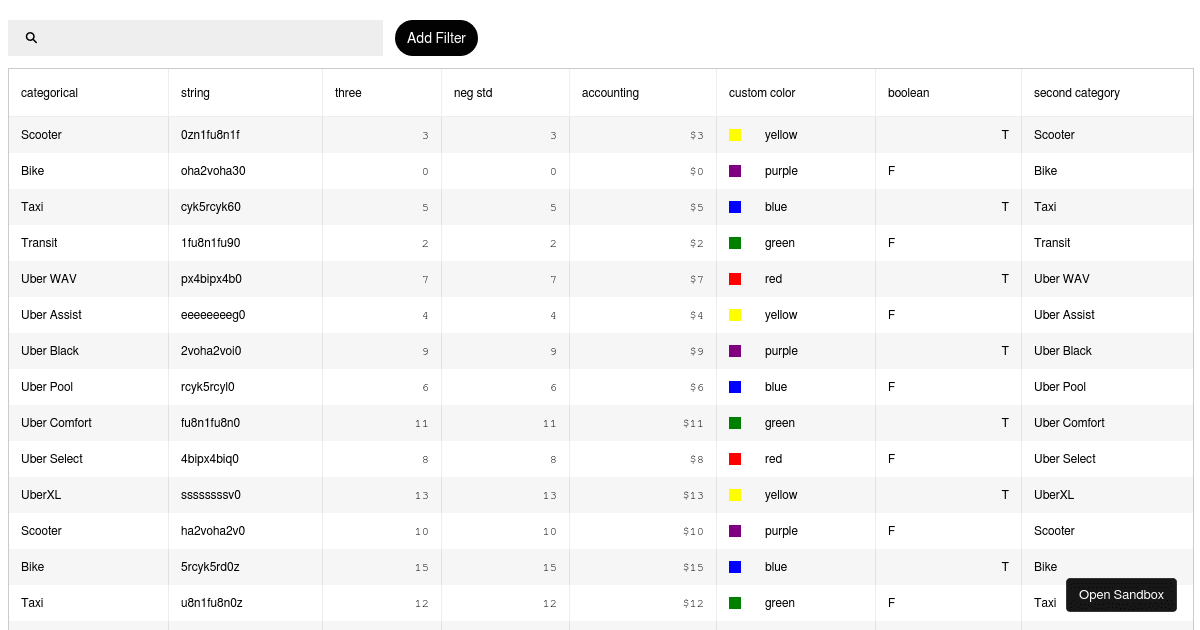This screenshot has height=630, width=1200.
Task: Open the Sandbox via Open Sandbox button
Action: (x=1121, y=595)
